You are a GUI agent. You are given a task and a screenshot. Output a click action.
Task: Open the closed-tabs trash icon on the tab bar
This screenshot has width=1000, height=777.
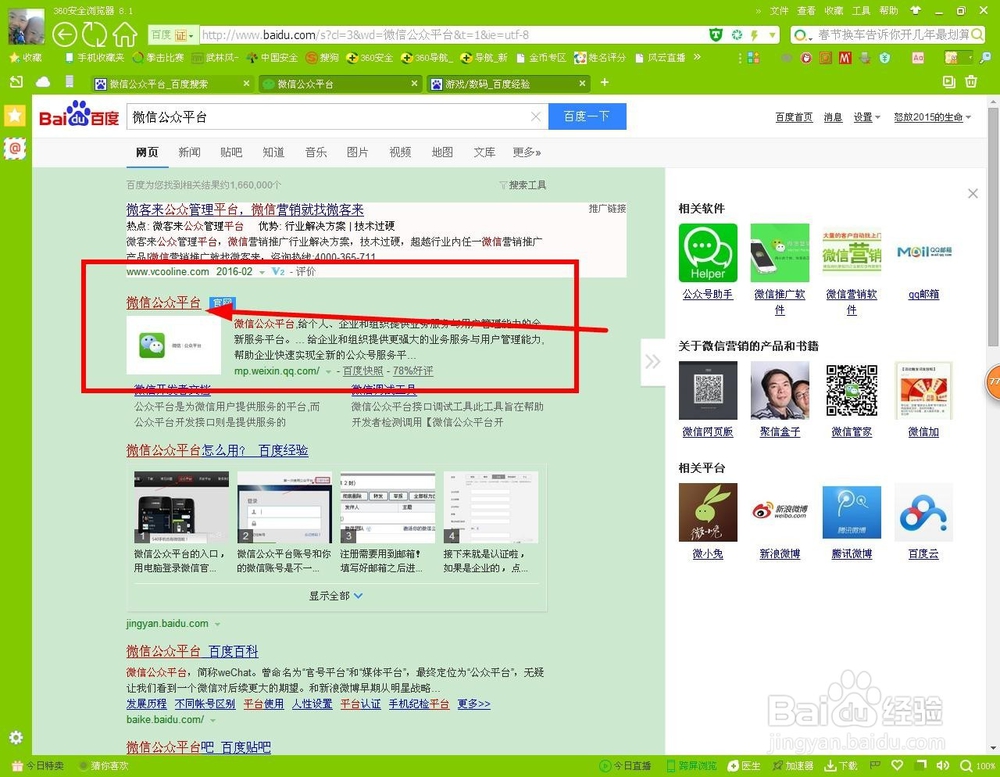pyautogui.click(x=971, y=82)
